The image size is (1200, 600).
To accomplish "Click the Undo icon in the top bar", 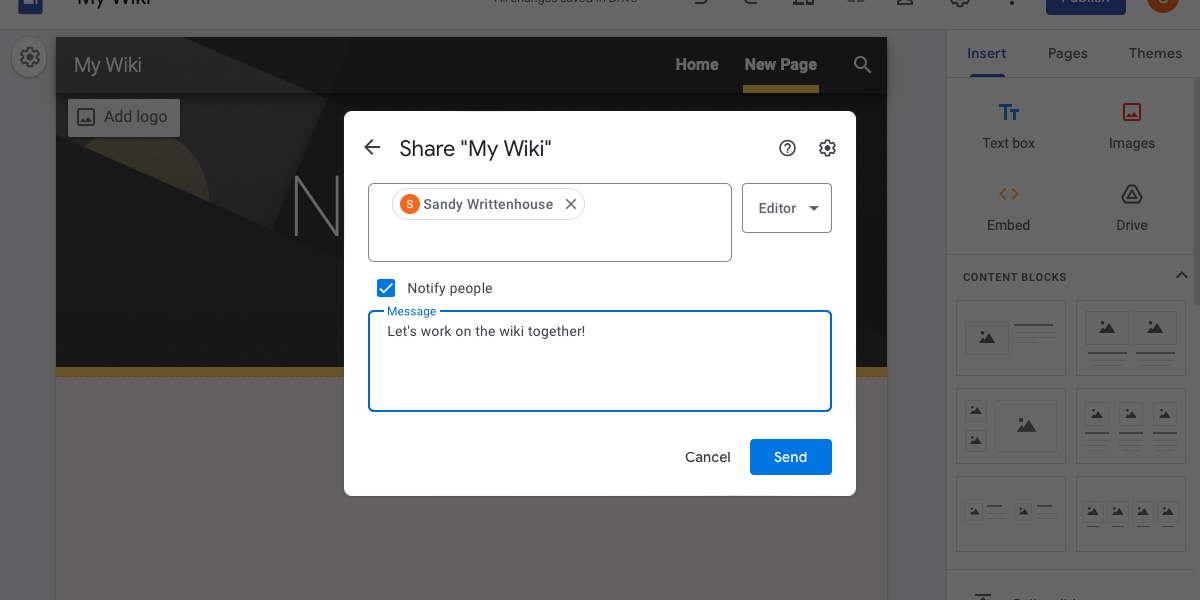I will pyautogui.click(x=700, y=3).
